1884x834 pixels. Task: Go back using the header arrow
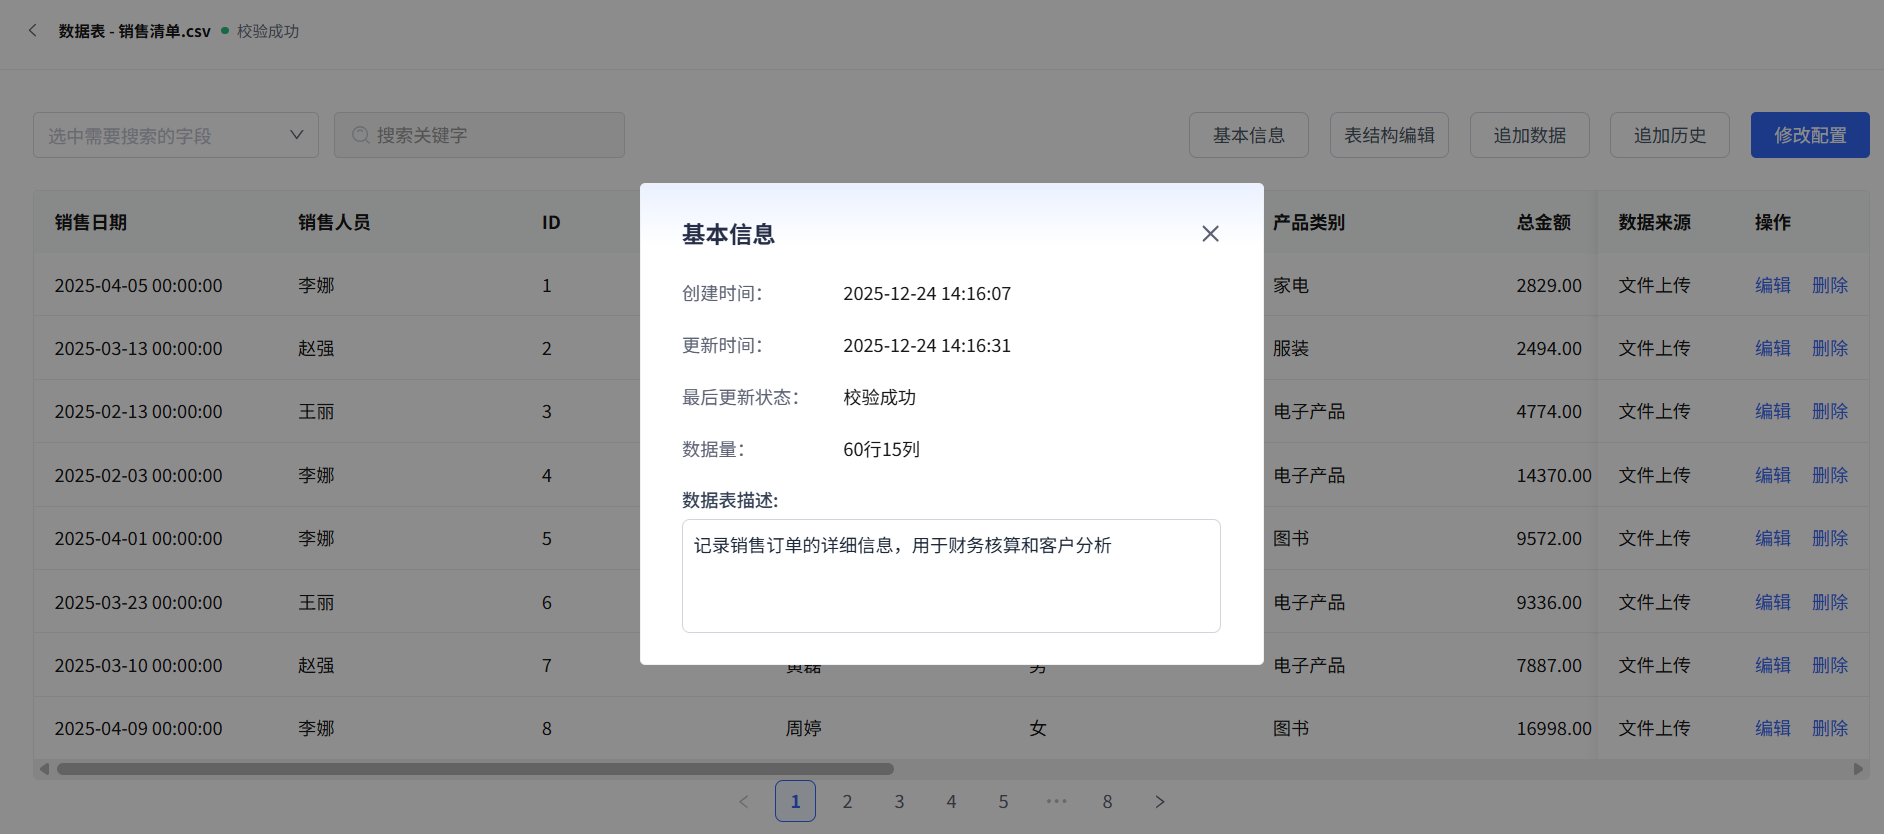33,31
